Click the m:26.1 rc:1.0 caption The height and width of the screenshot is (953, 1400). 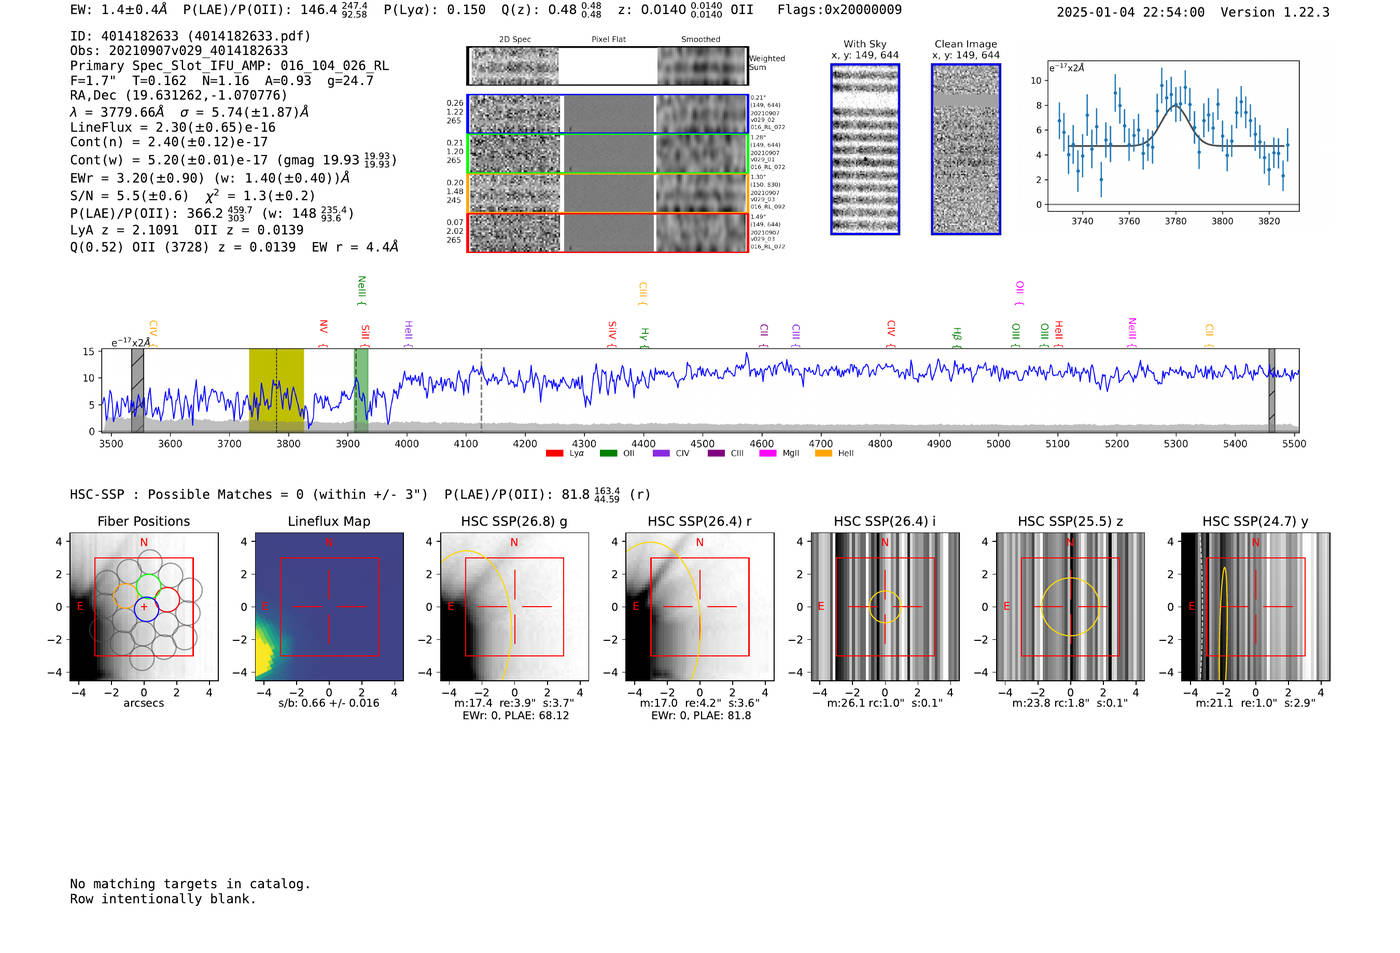[x=885, y=703]
